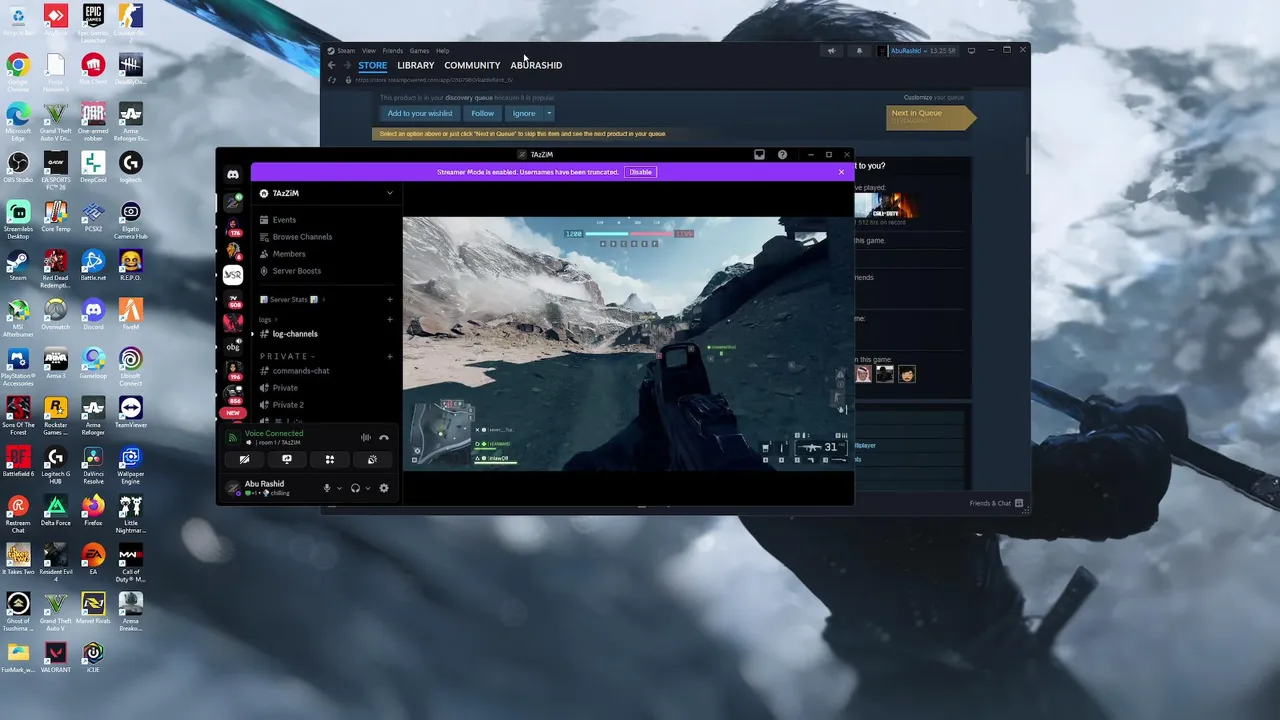Click Next in Queue in Steam

(x=930, y=117)
